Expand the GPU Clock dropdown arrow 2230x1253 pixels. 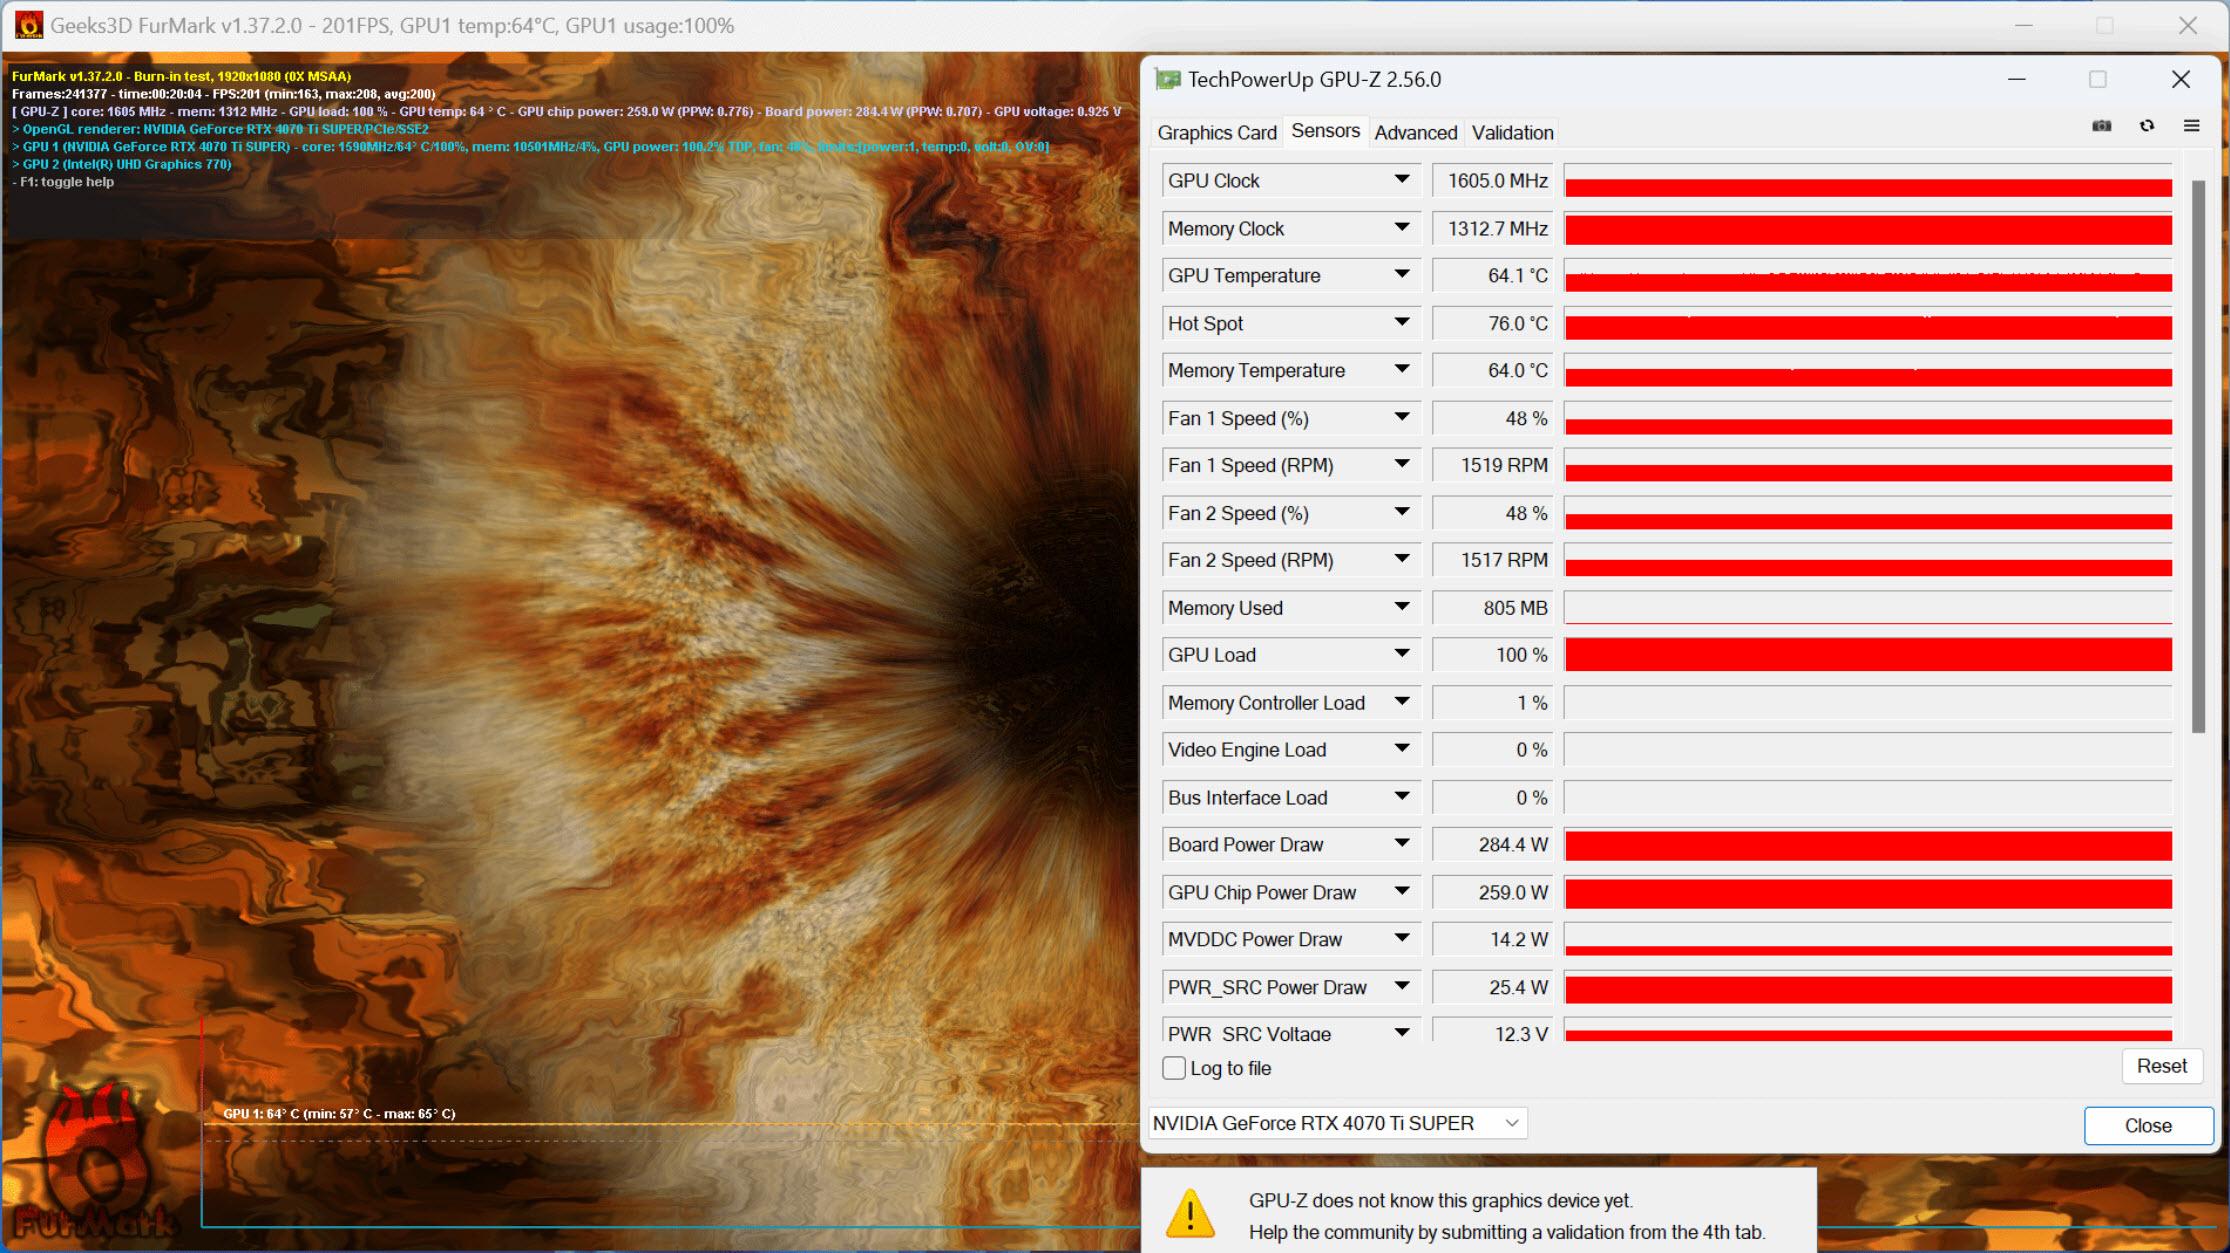[x=1398, y=179]
